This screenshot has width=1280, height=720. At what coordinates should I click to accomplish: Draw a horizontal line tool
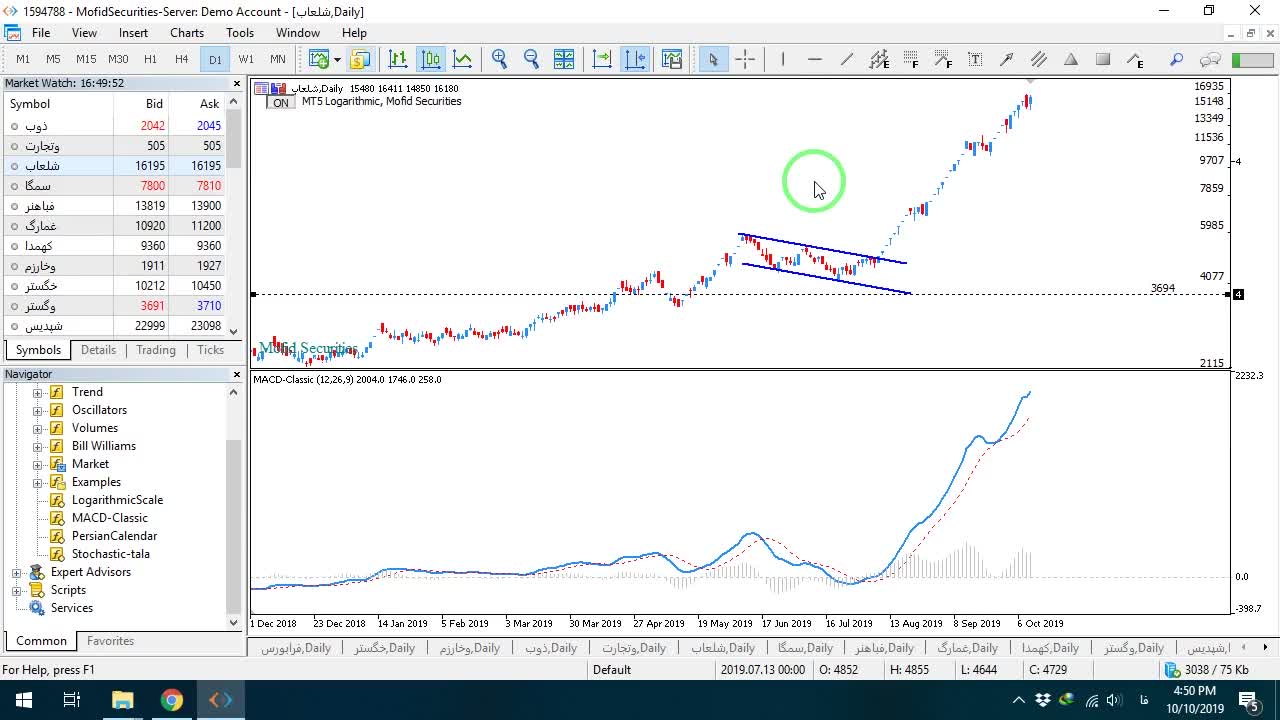pyautogui.click(x=815, y=59)
